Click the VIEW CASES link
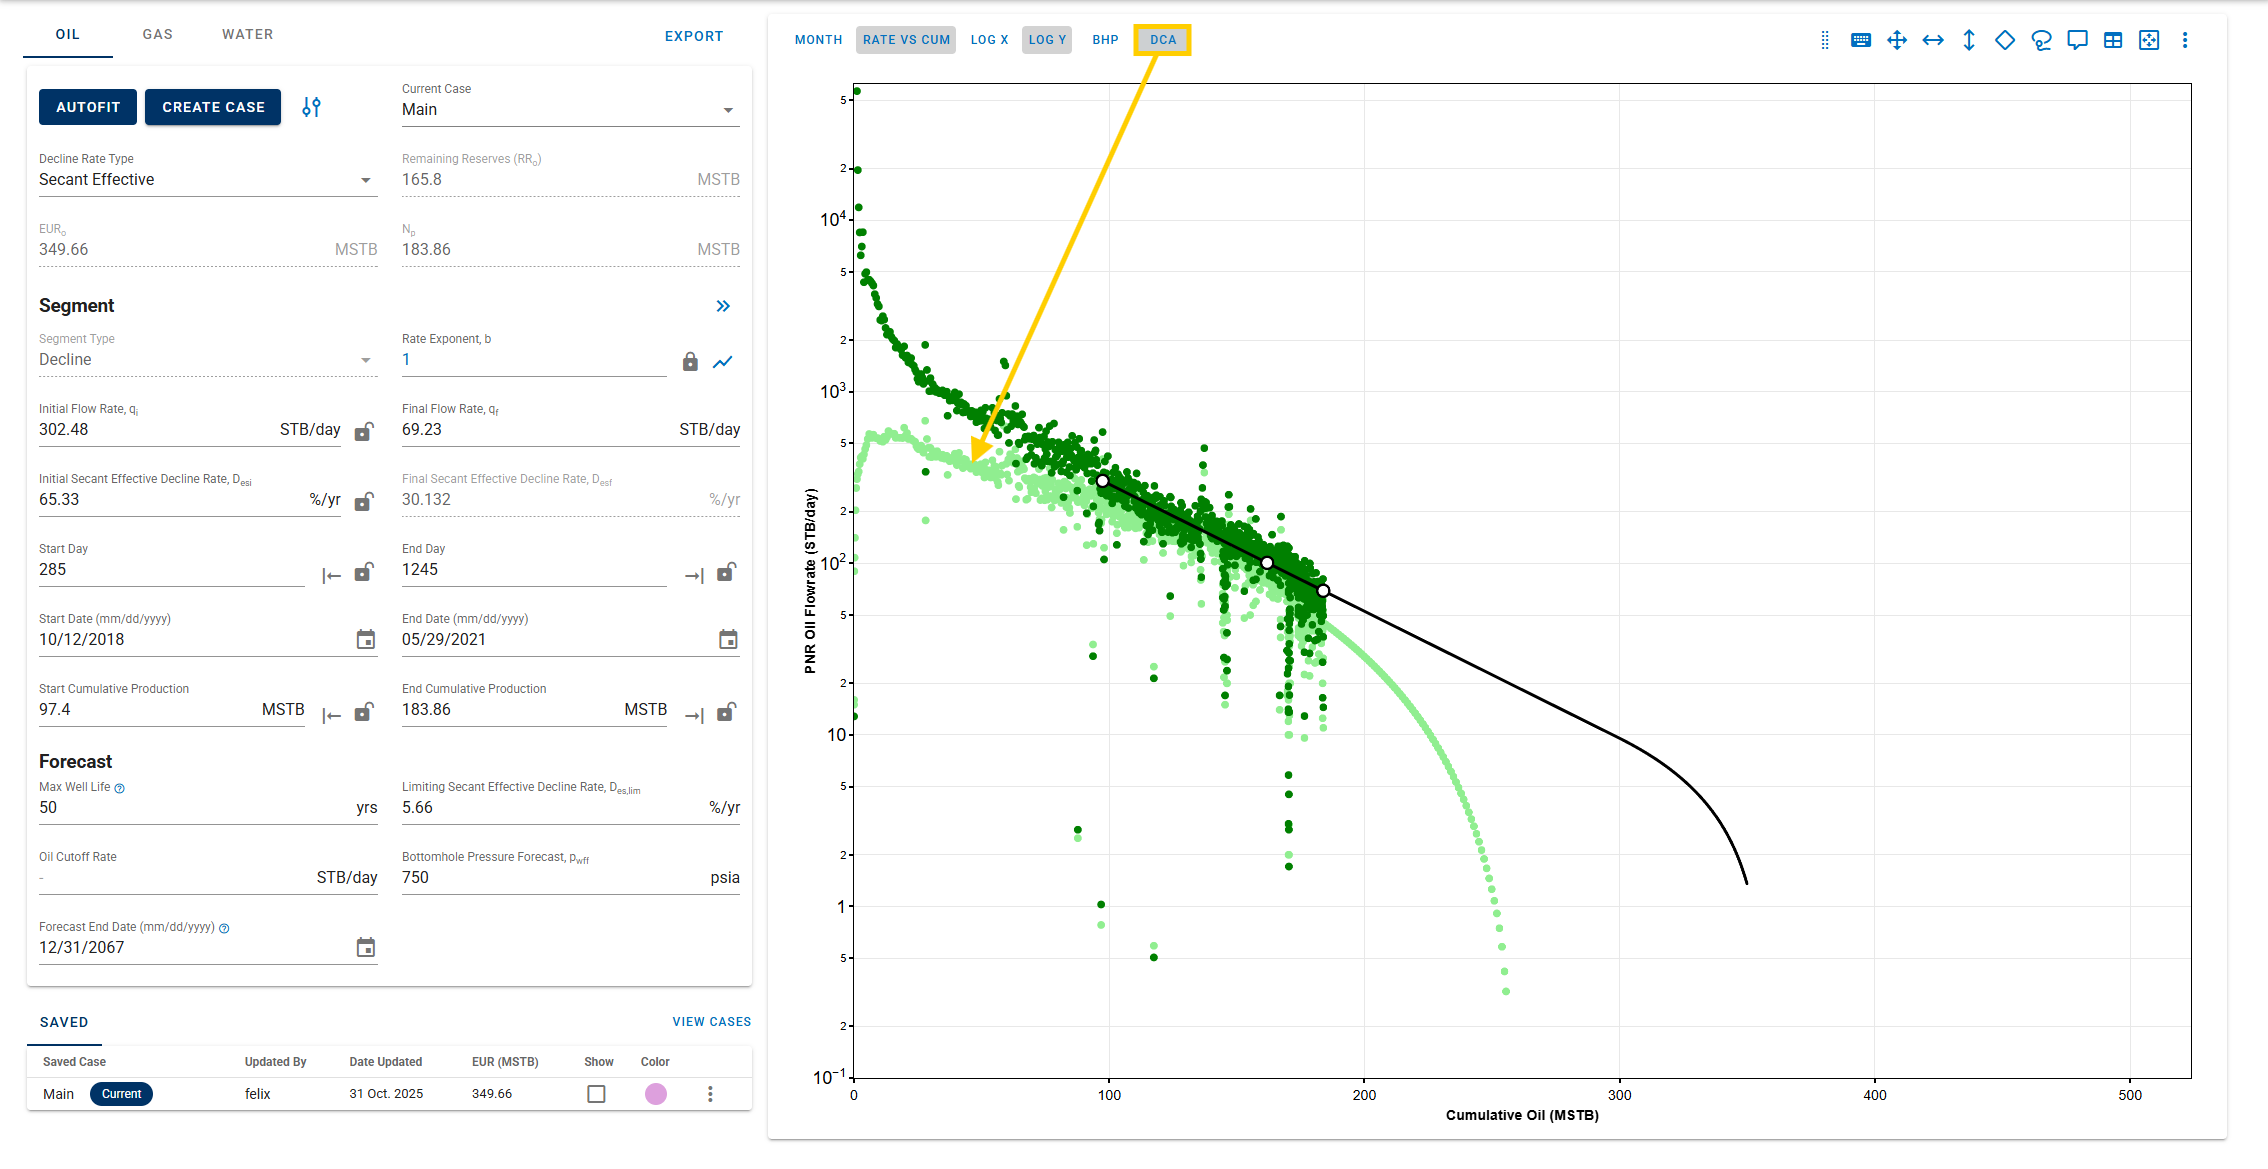This screenshot has height=1169, width=2268. pos(711,1022)
